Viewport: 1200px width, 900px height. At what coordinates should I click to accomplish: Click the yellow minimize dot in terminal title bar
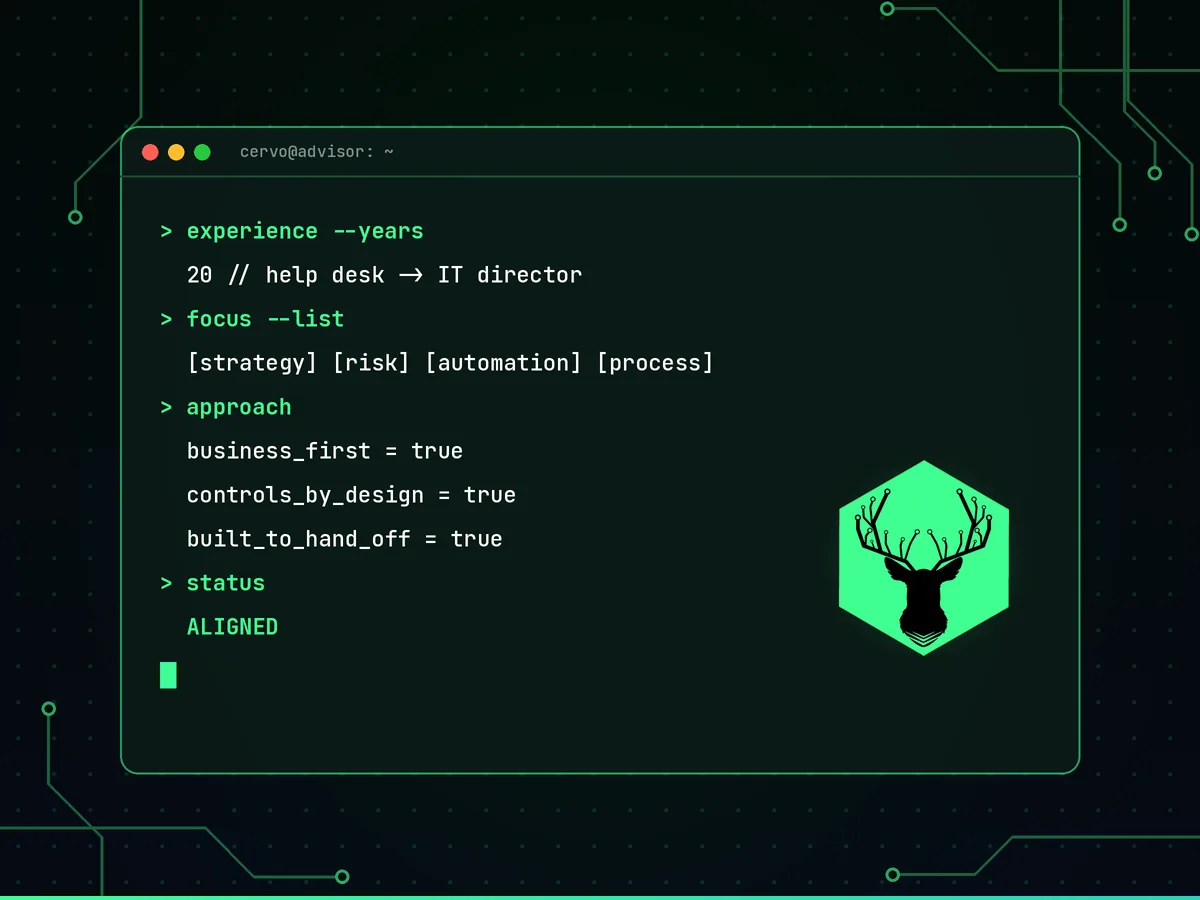pyautogui.click(x=176, y=152)
